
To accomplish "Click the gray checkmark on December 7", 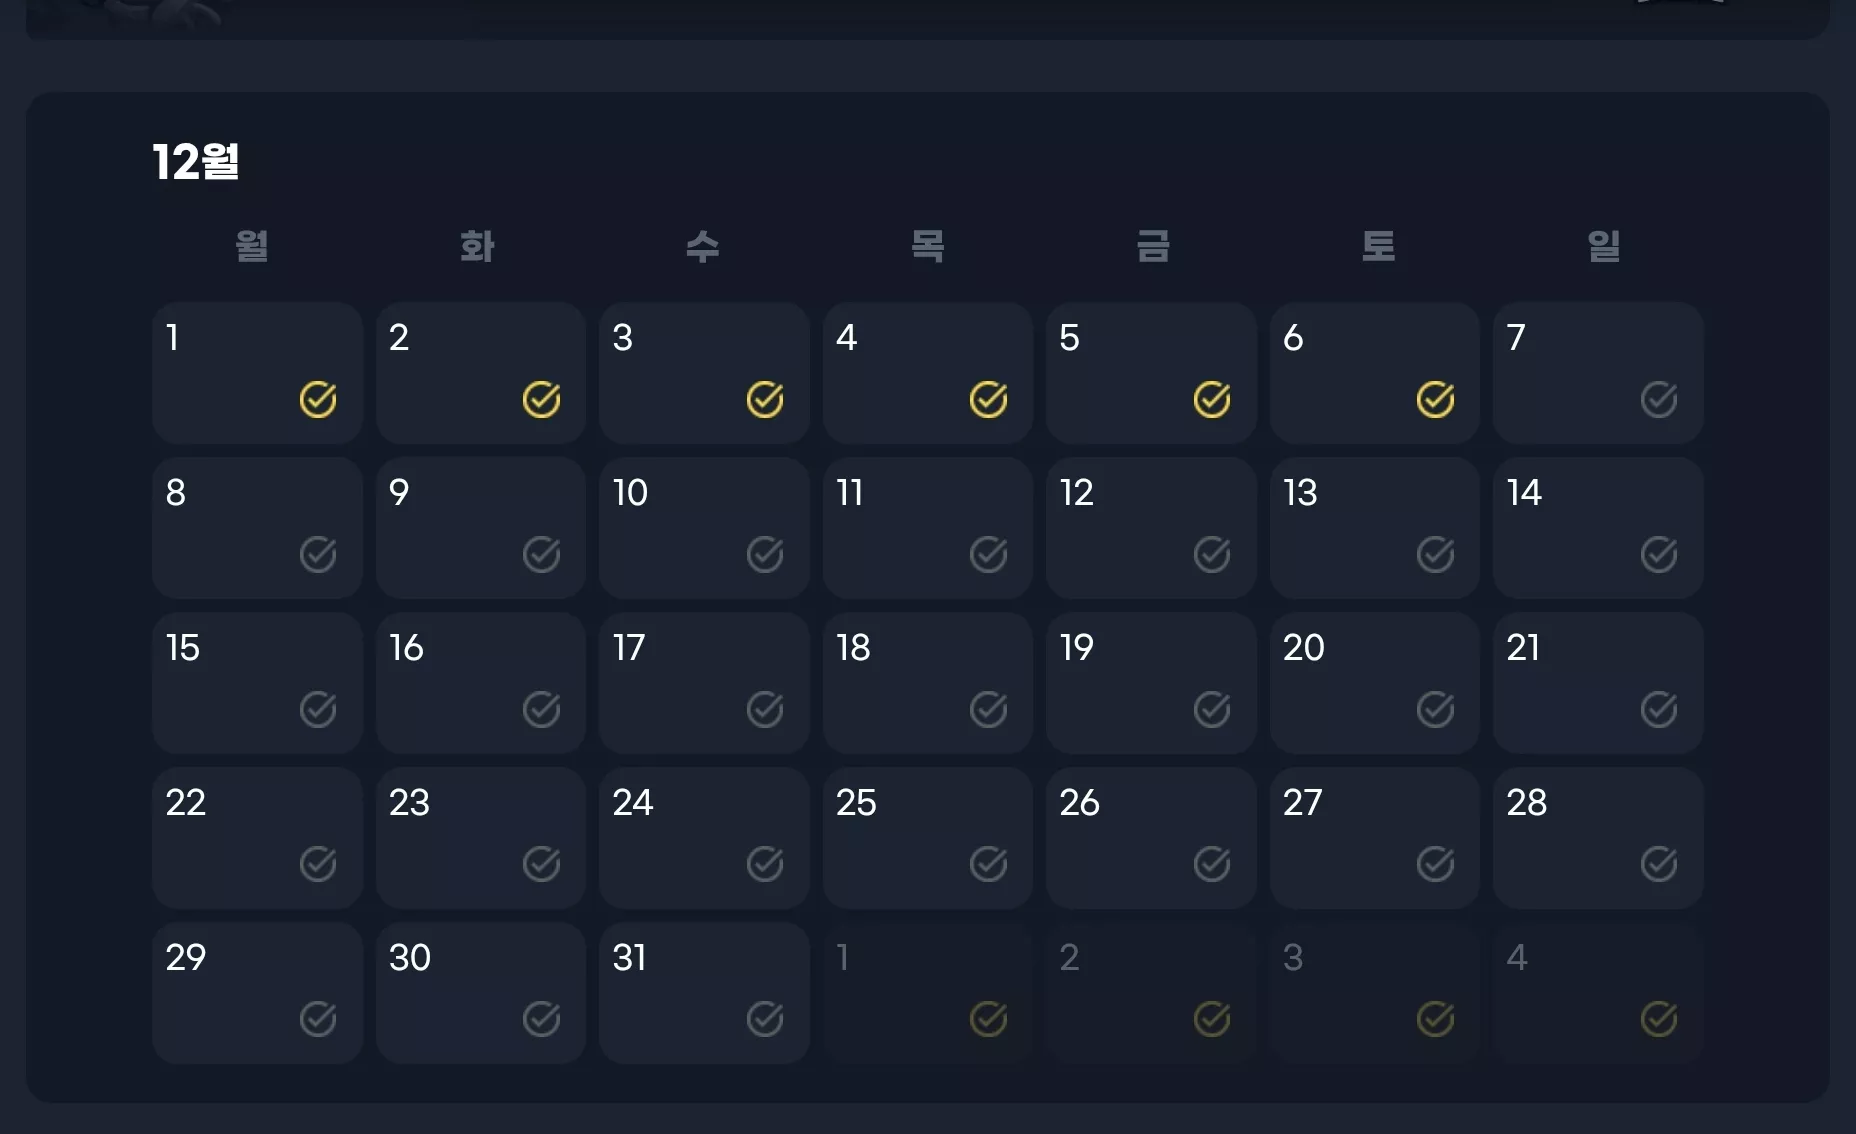I will (x=1659, y=400).
